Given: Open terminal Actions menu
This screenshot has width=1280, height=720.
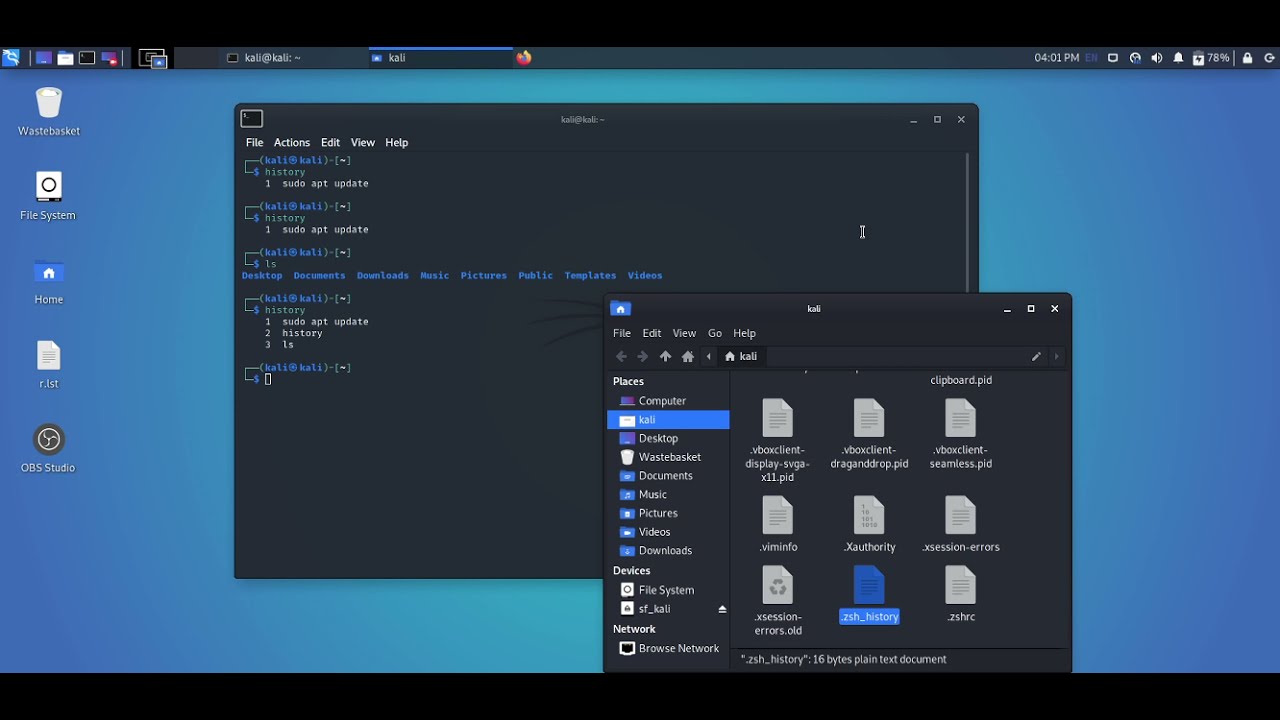Looking at the screenshot, I should click(x=292, y=143).
